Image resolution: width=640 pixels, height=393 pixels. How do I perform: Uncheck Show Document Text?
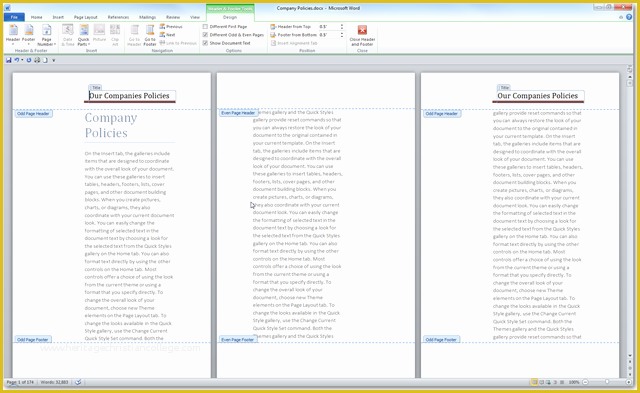[227, 43]
